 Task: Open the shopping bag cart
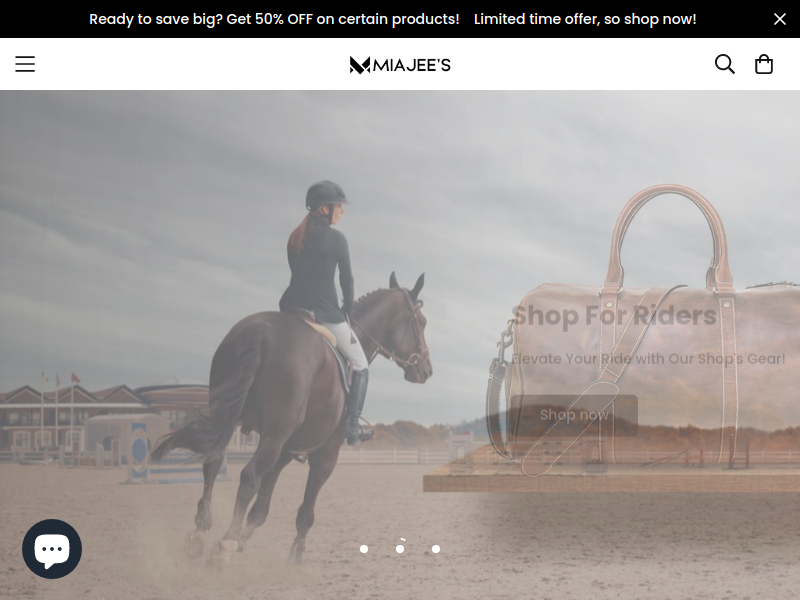click(x=763, y=64)
